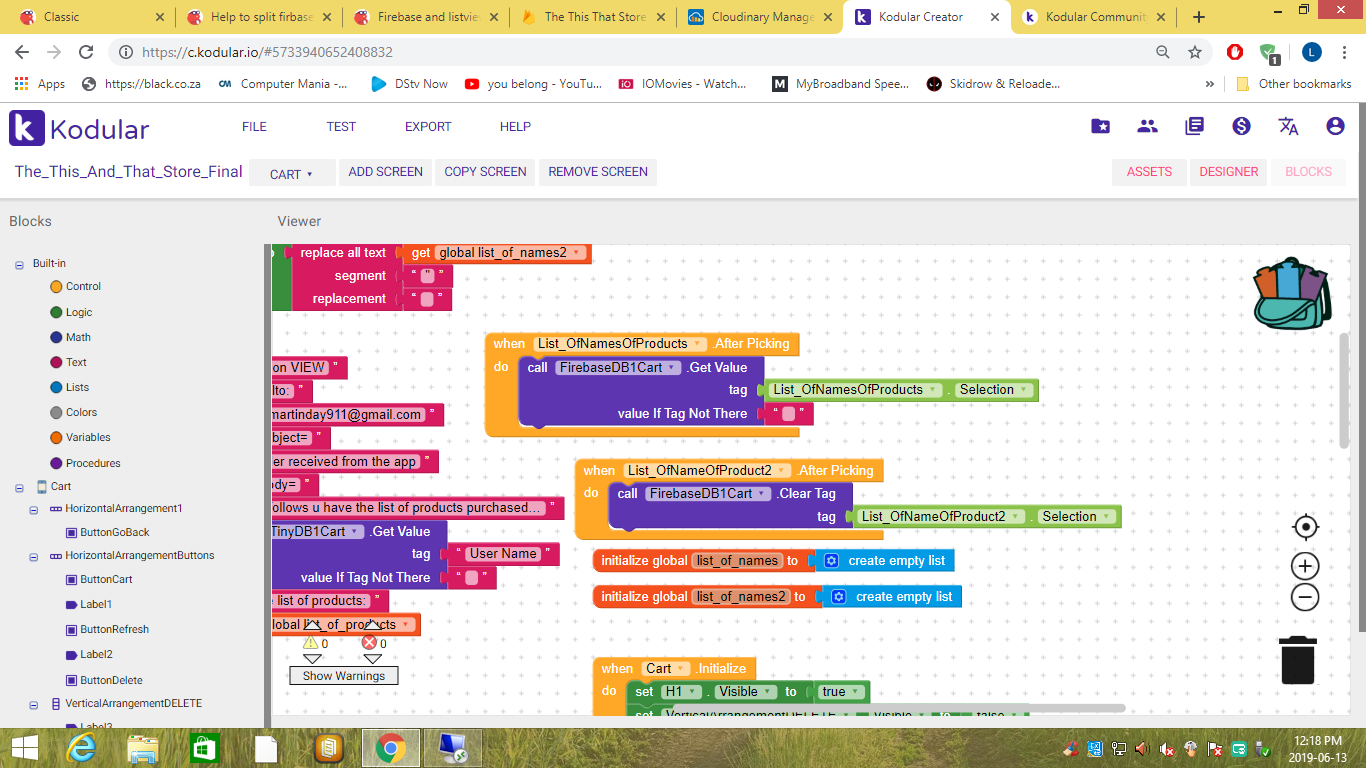Zoom in on the blocks workspace
1366x768 pixels.
(x=1305, y=566)
